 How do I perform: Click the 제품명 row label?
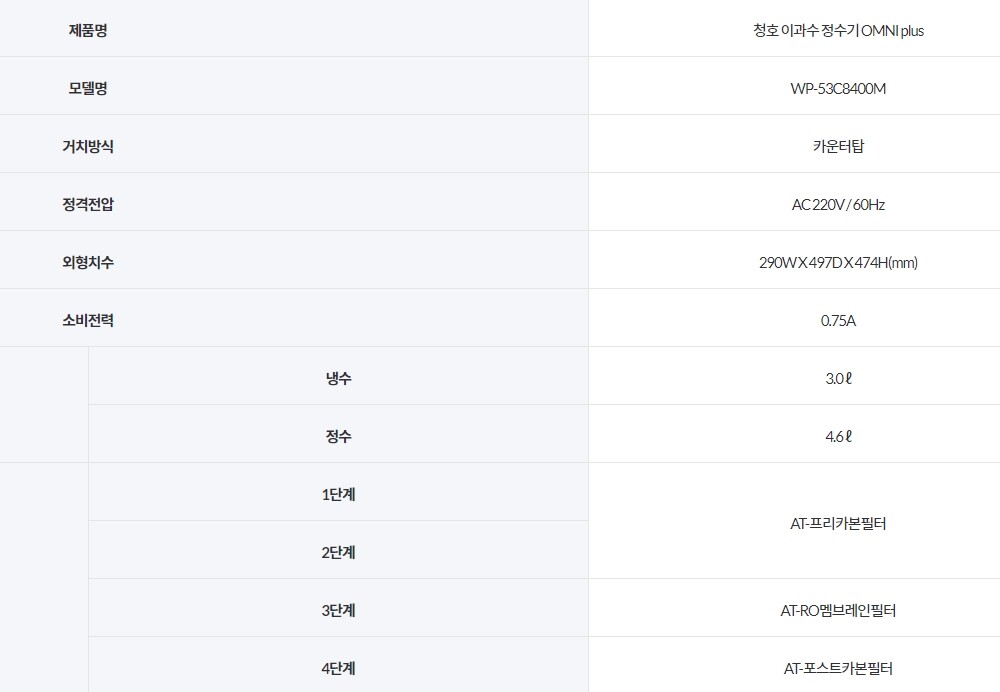coord(88,30)
